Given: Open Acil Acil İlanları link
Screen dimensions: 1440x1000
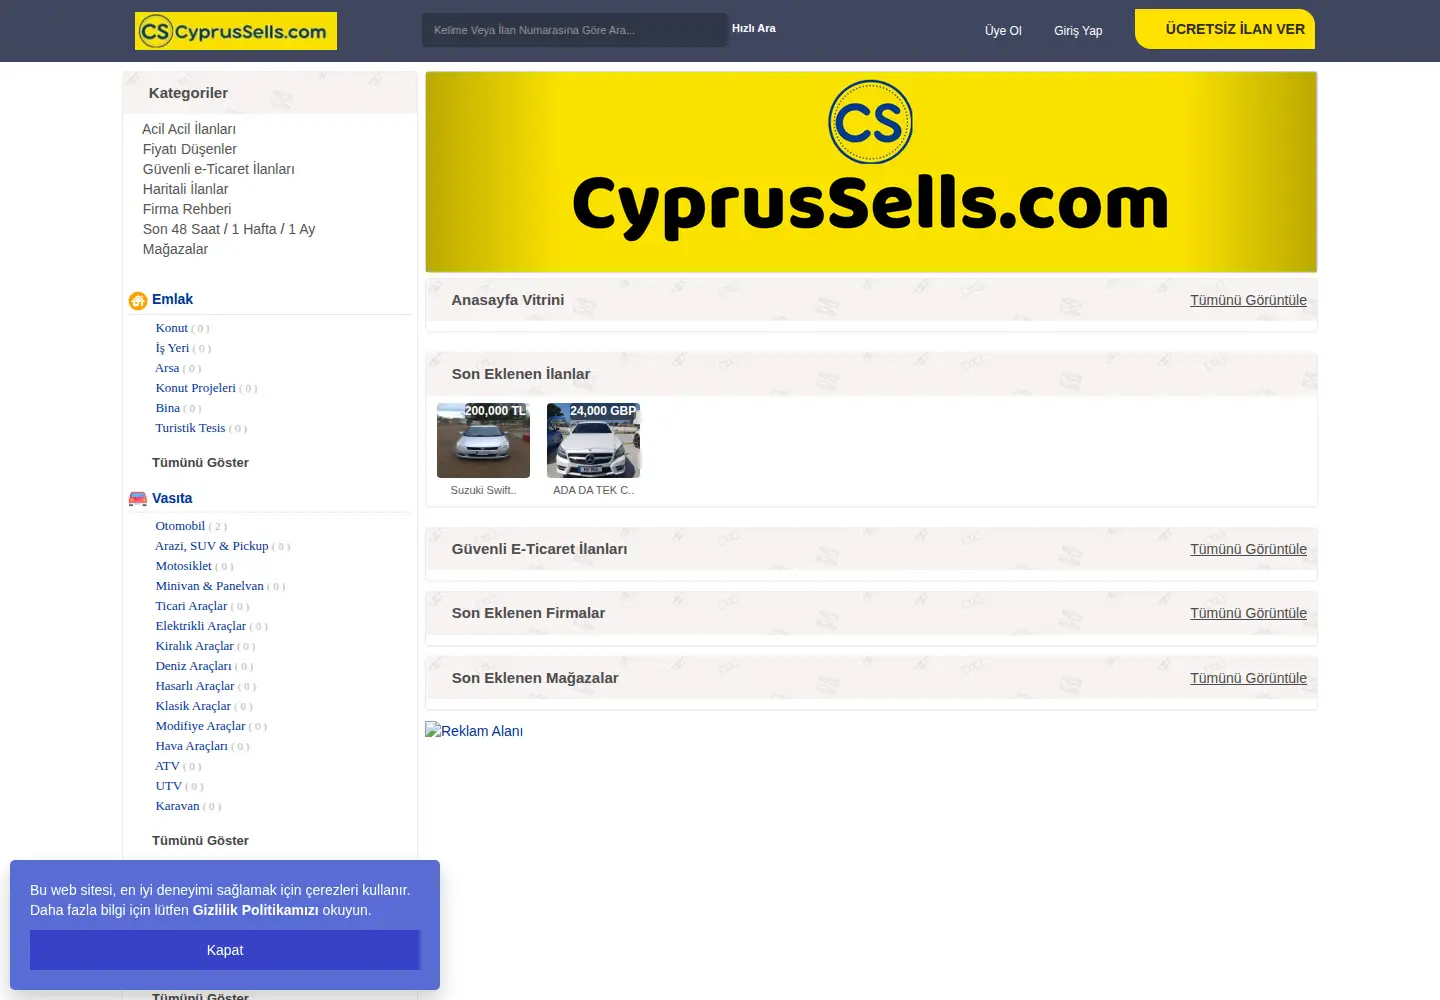Looking at the screenshot, I should point(189,129).
